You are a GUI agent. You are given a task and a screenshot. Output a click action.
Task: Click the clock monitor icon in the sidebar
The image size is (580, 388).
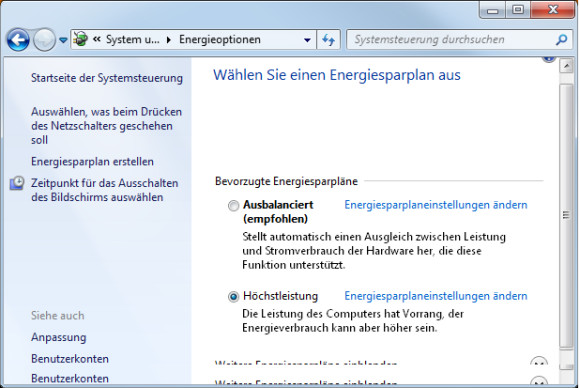coord(17,183)
